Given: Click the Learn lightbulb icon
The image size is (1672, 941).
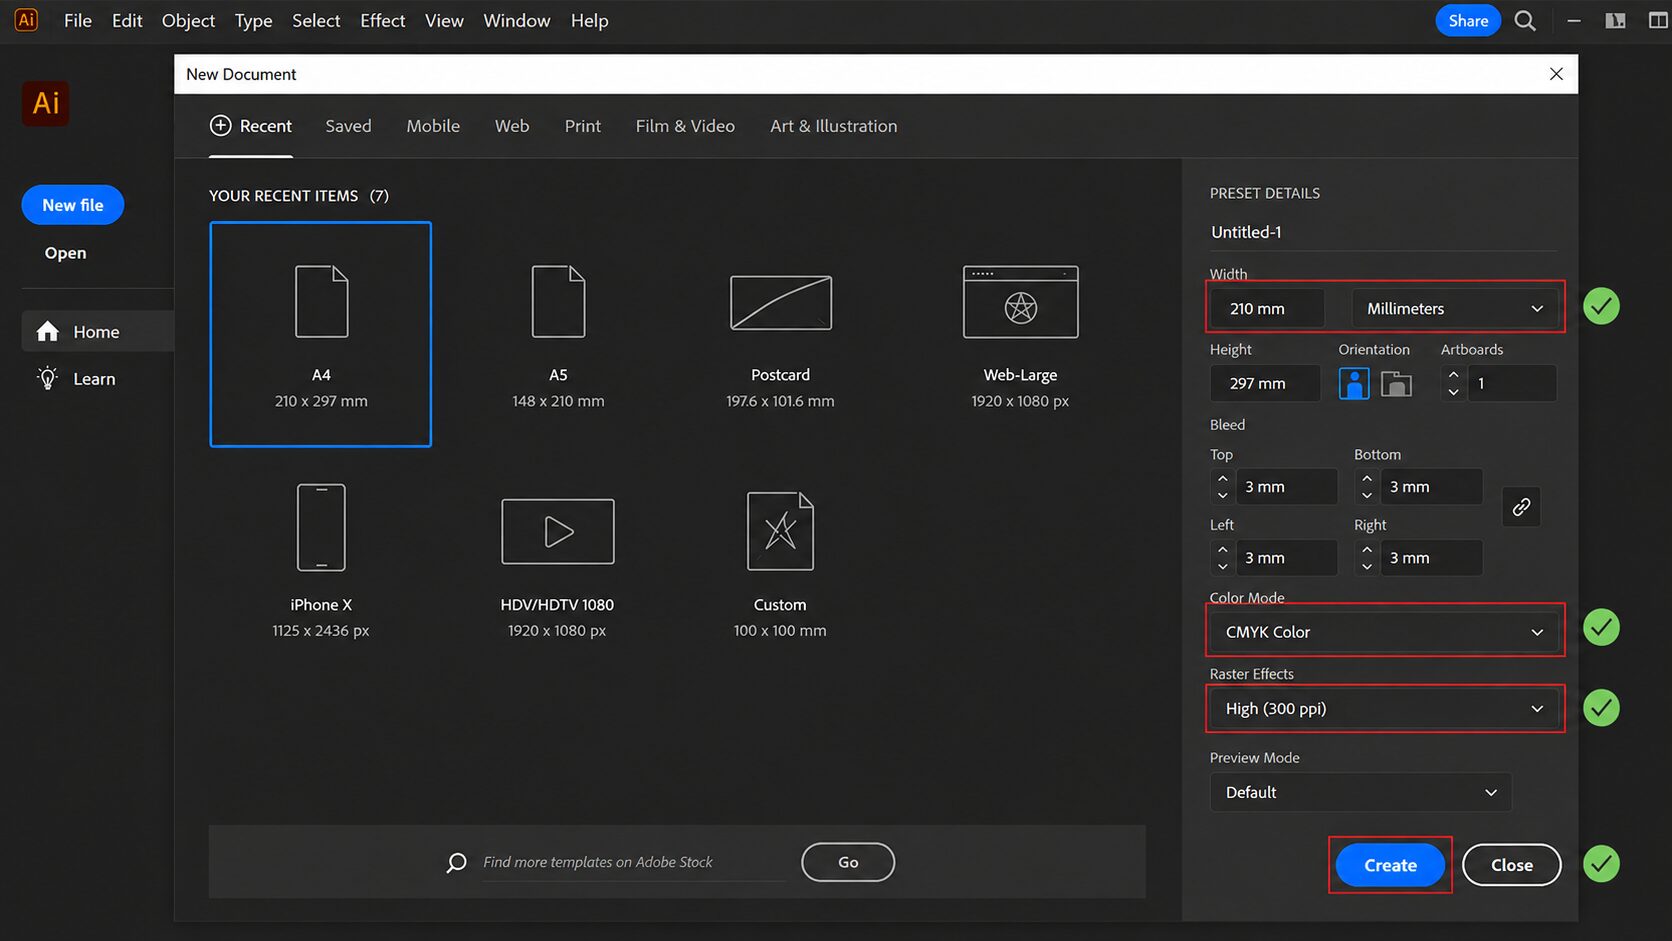Looking at the screenshot, I should [47, 378].
